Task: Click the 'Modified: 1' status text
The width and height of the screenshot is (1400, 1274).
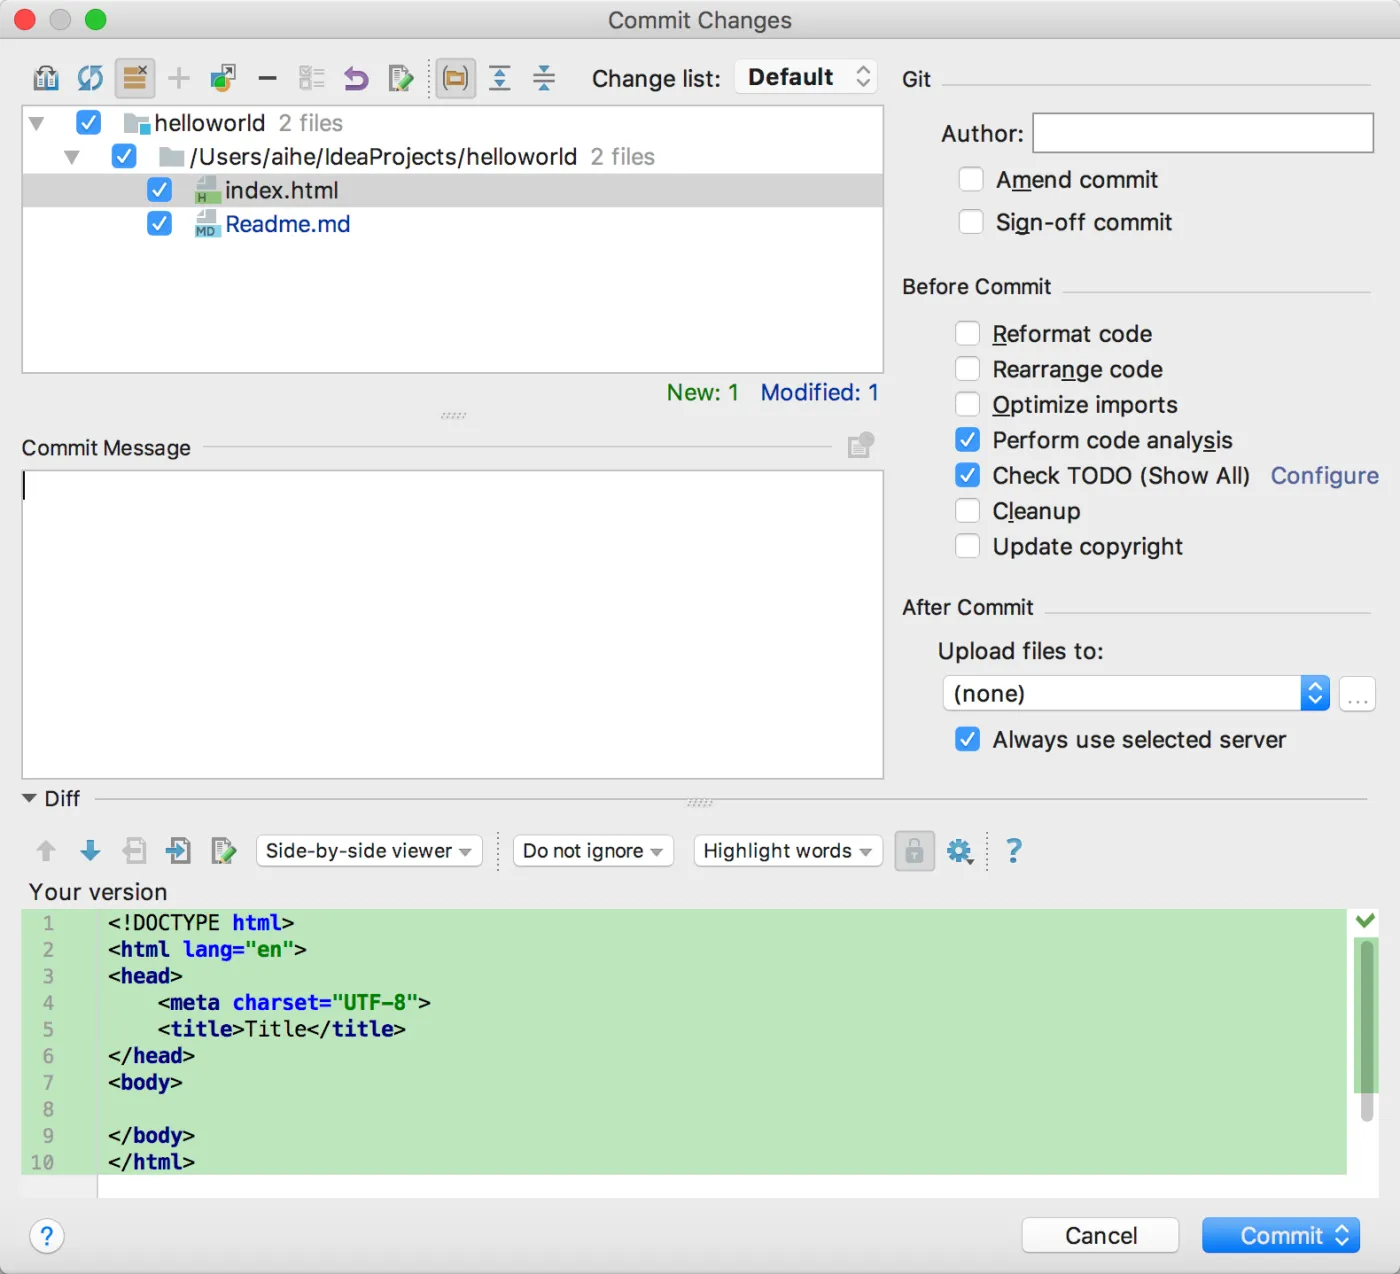Action: click(819, 392)
